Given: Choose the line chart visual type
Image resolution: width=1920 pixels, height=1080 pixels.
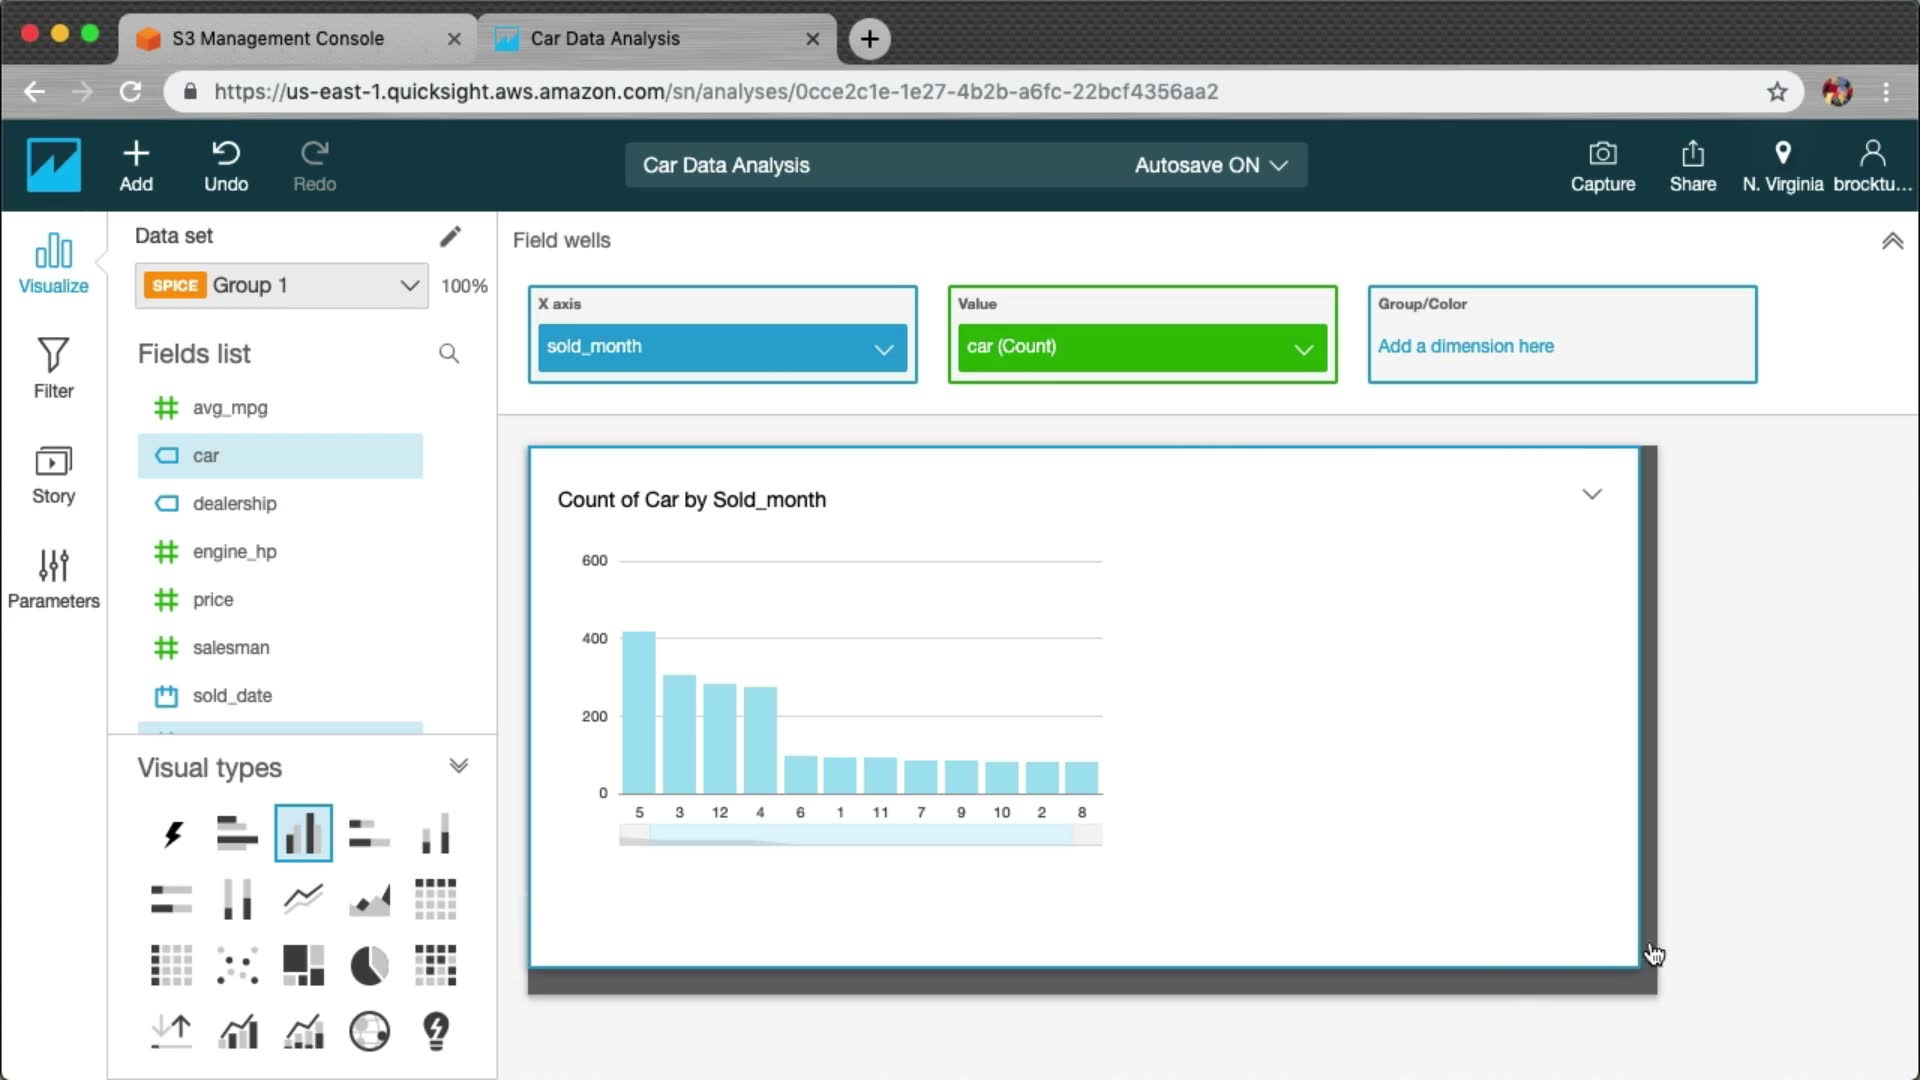Looking at the screenshot, I should [x=303, y=899].
